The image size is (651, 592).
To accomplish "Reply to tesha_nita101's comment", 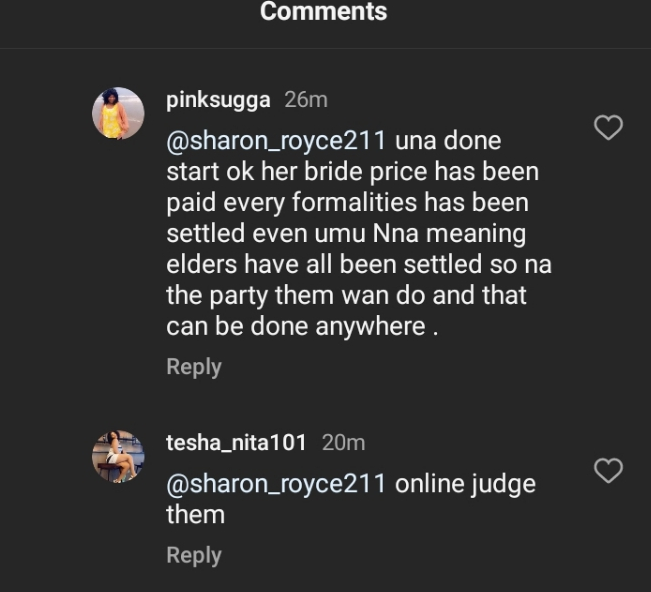I will click(193, 555).
